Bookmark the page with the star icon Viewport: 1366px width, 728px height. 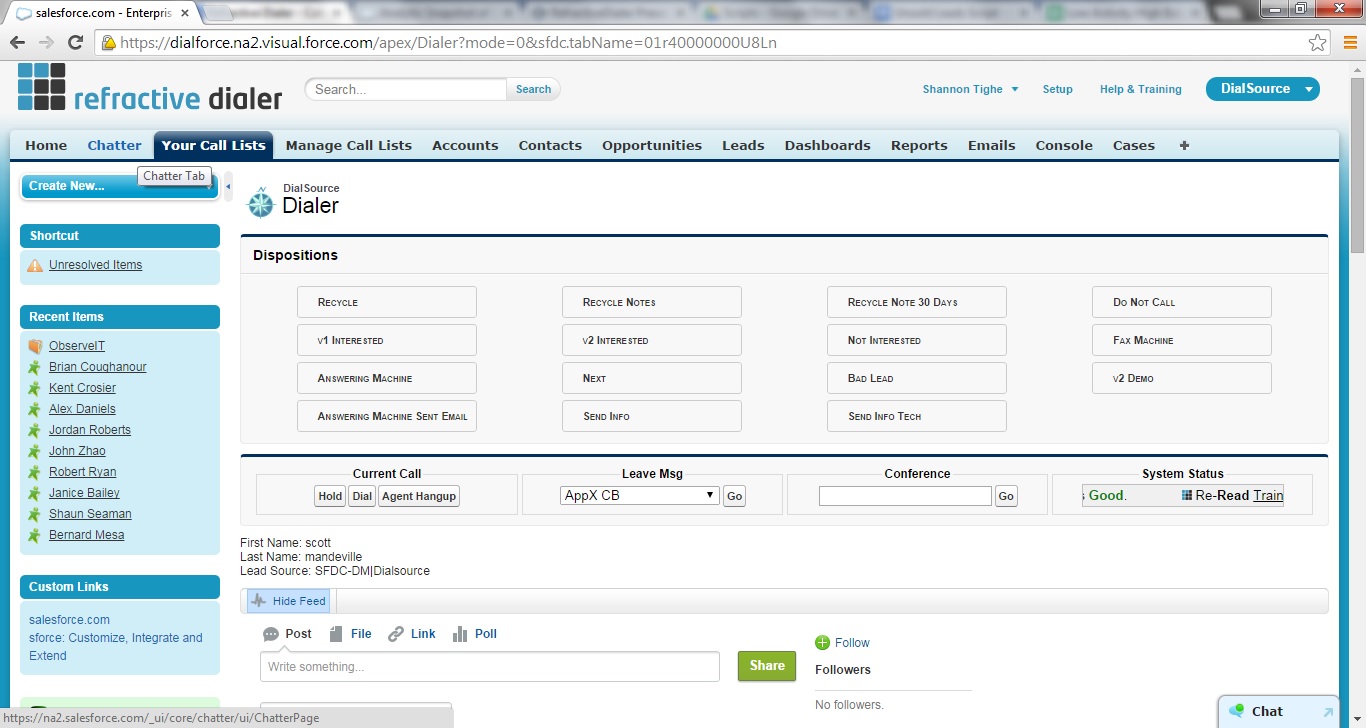pyautogui.click(x=1318, y=43)
